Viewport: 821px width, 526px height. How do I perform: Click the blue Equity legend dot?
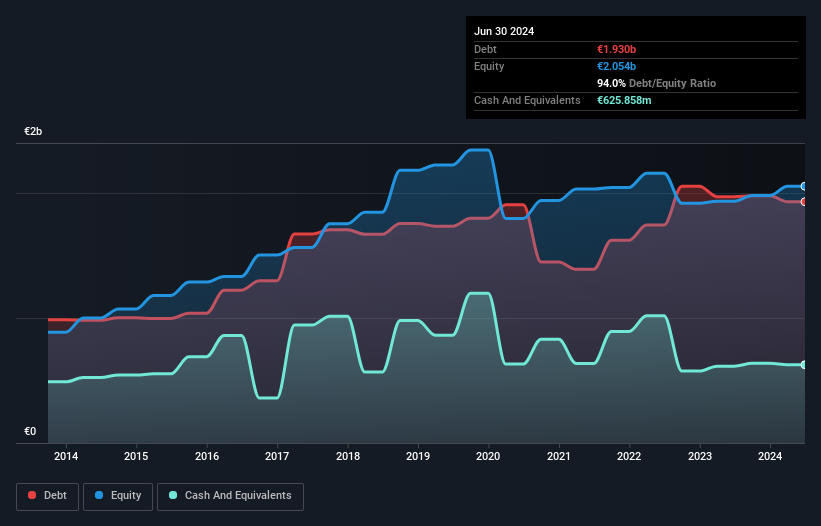[99, 495]
